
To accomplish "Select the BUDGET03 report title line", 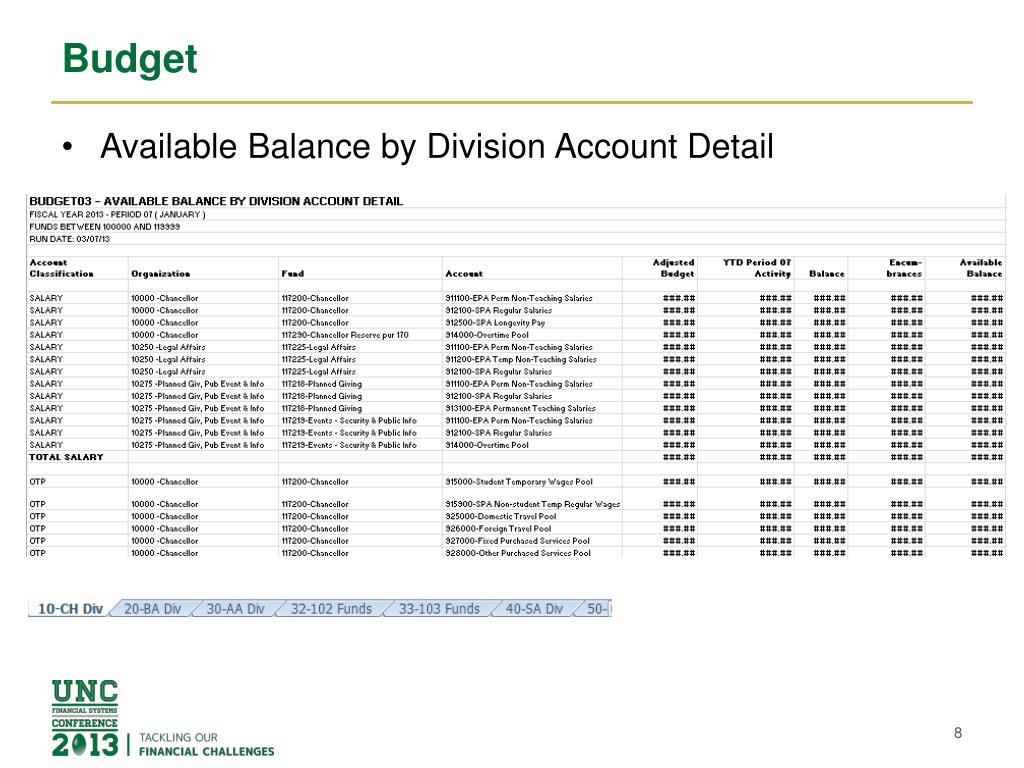I will click(x=216, y=201).
